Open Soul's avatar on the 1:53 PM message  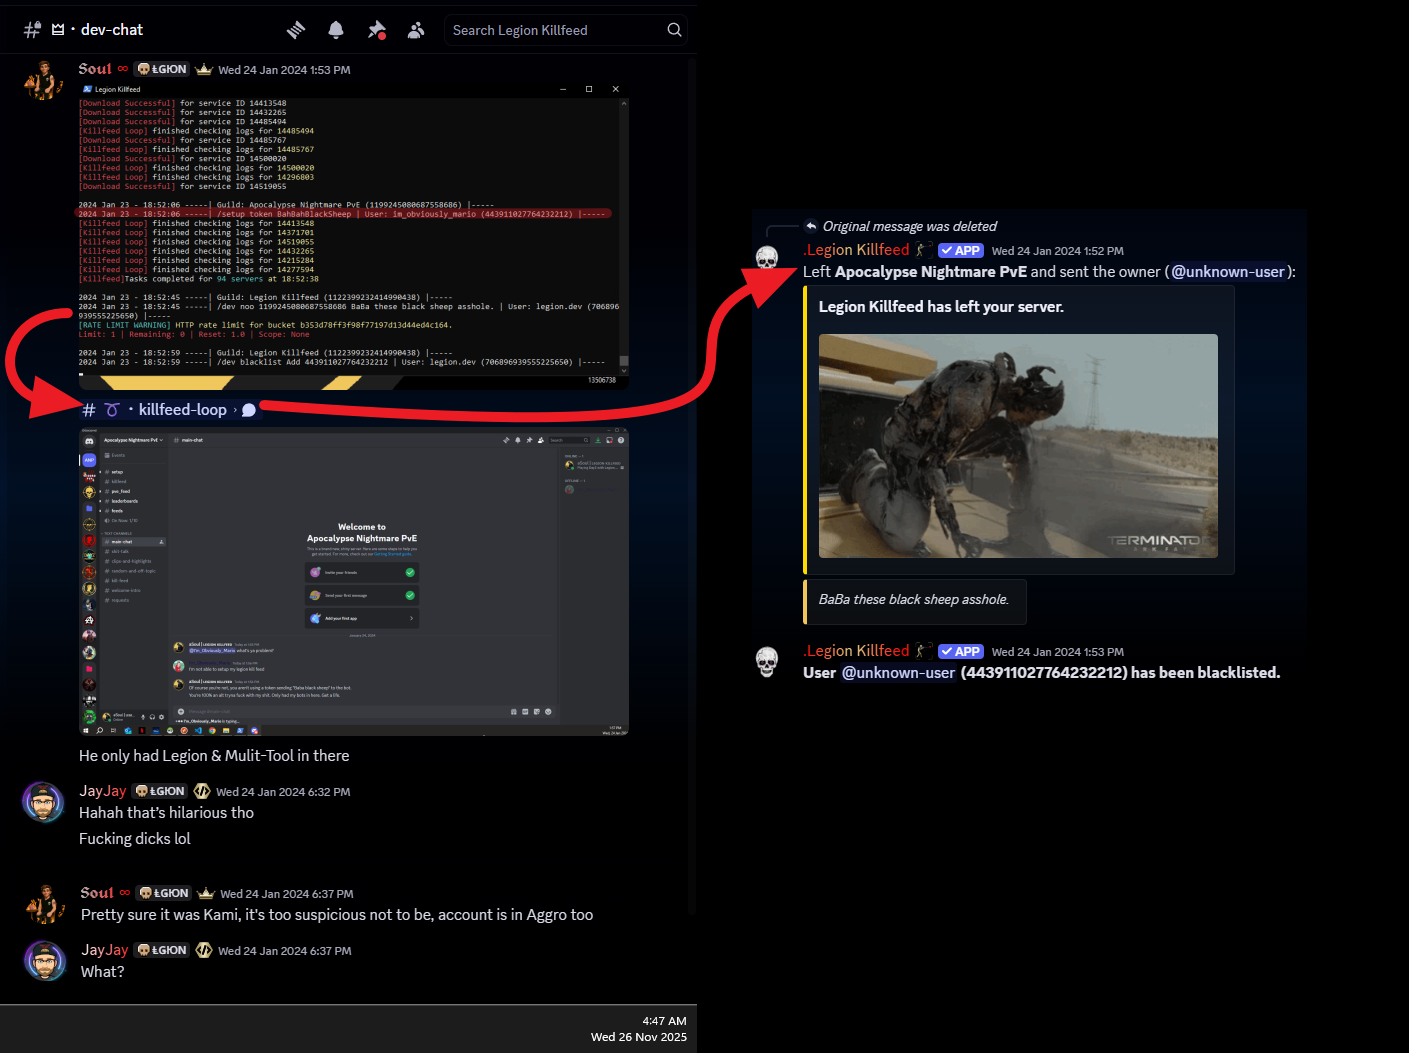44,80
